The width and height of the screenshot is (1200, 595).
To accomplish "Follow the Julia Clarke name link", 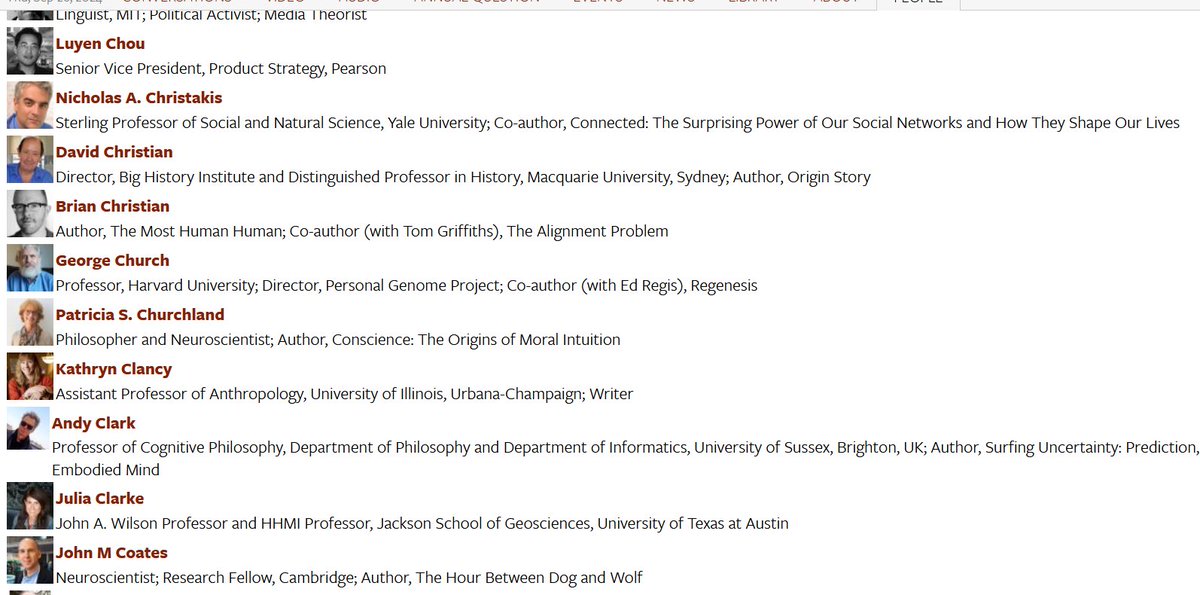I will 100,498.
